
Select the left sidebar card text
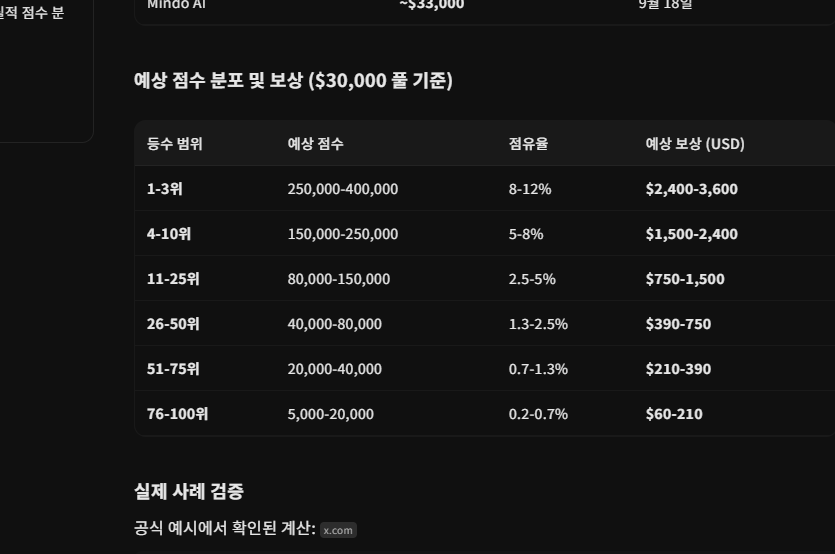pyautogui.click(x=32, y=12)
